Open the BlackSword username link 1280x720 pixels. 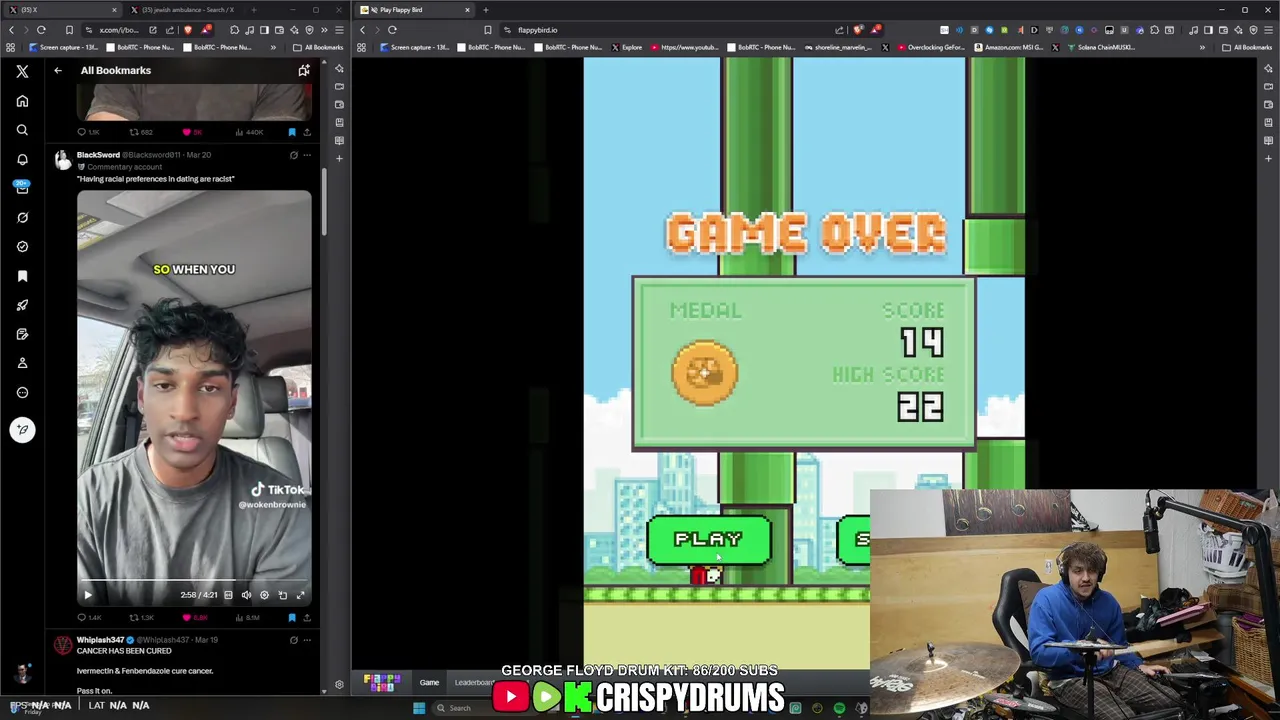[x=98, y=155]
